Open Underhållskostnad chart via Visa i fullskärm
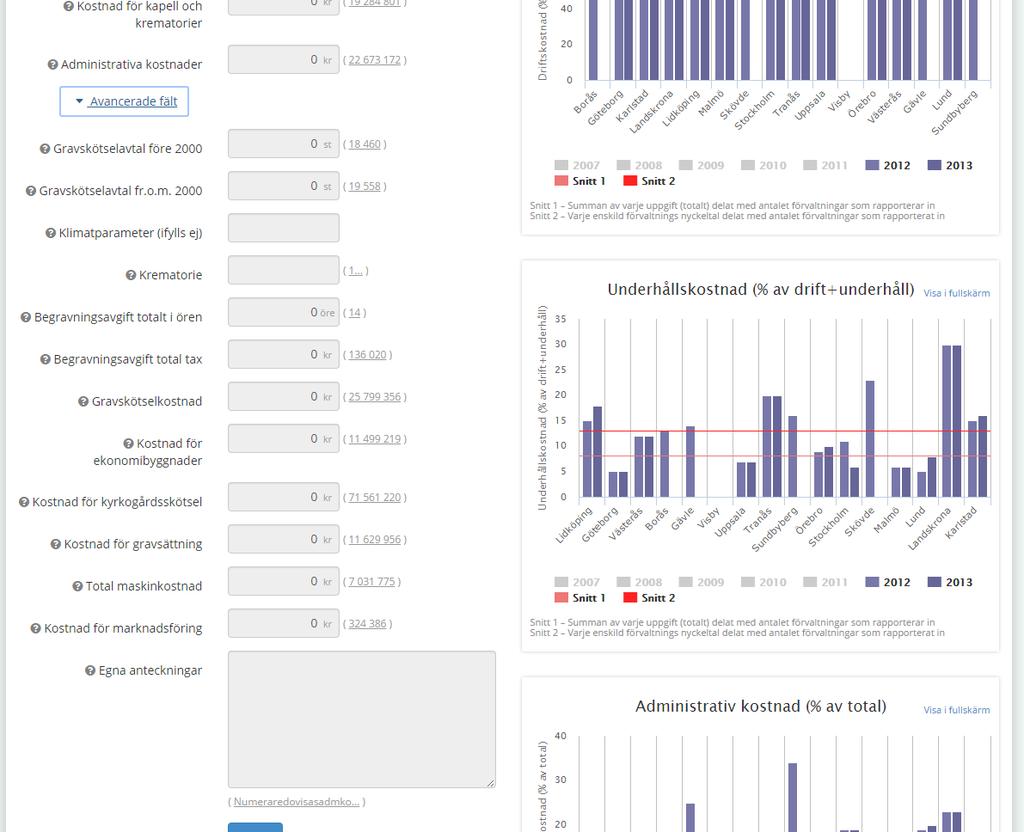The width and height of the screenshot is (1024, 832). pyautogui.click(x=956, y=293)
